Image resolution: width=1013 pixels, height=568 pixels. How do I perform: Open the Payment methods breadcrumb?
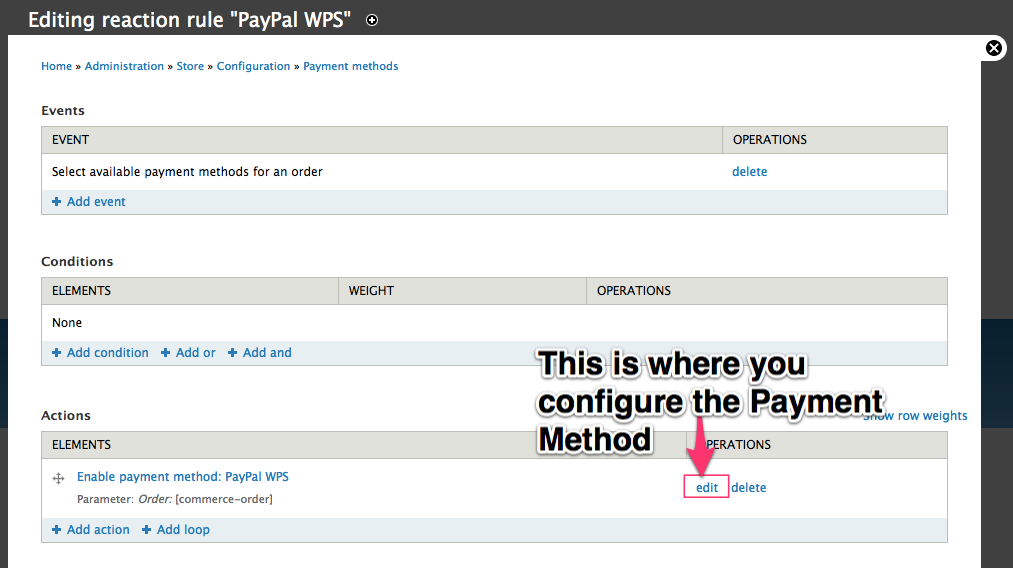coord(351,66)
